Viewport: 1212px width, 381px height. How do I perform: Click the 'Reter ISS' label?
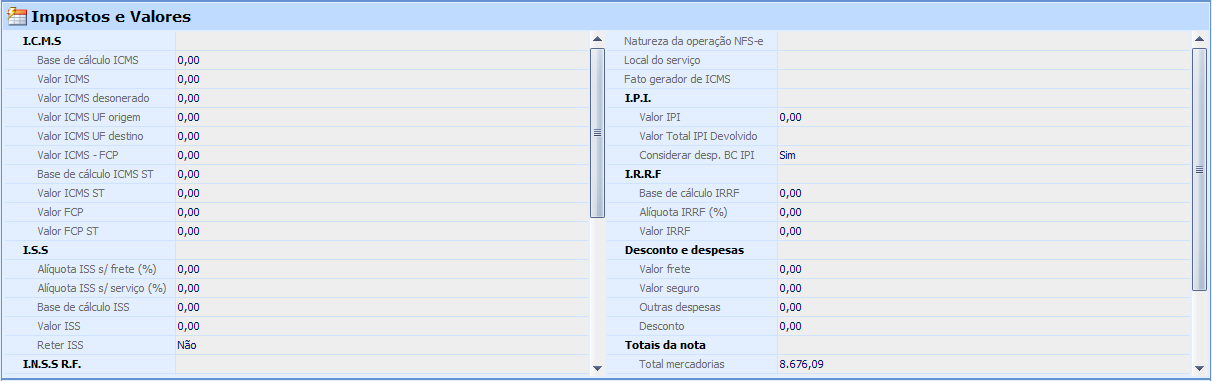(x=60, y=345)
